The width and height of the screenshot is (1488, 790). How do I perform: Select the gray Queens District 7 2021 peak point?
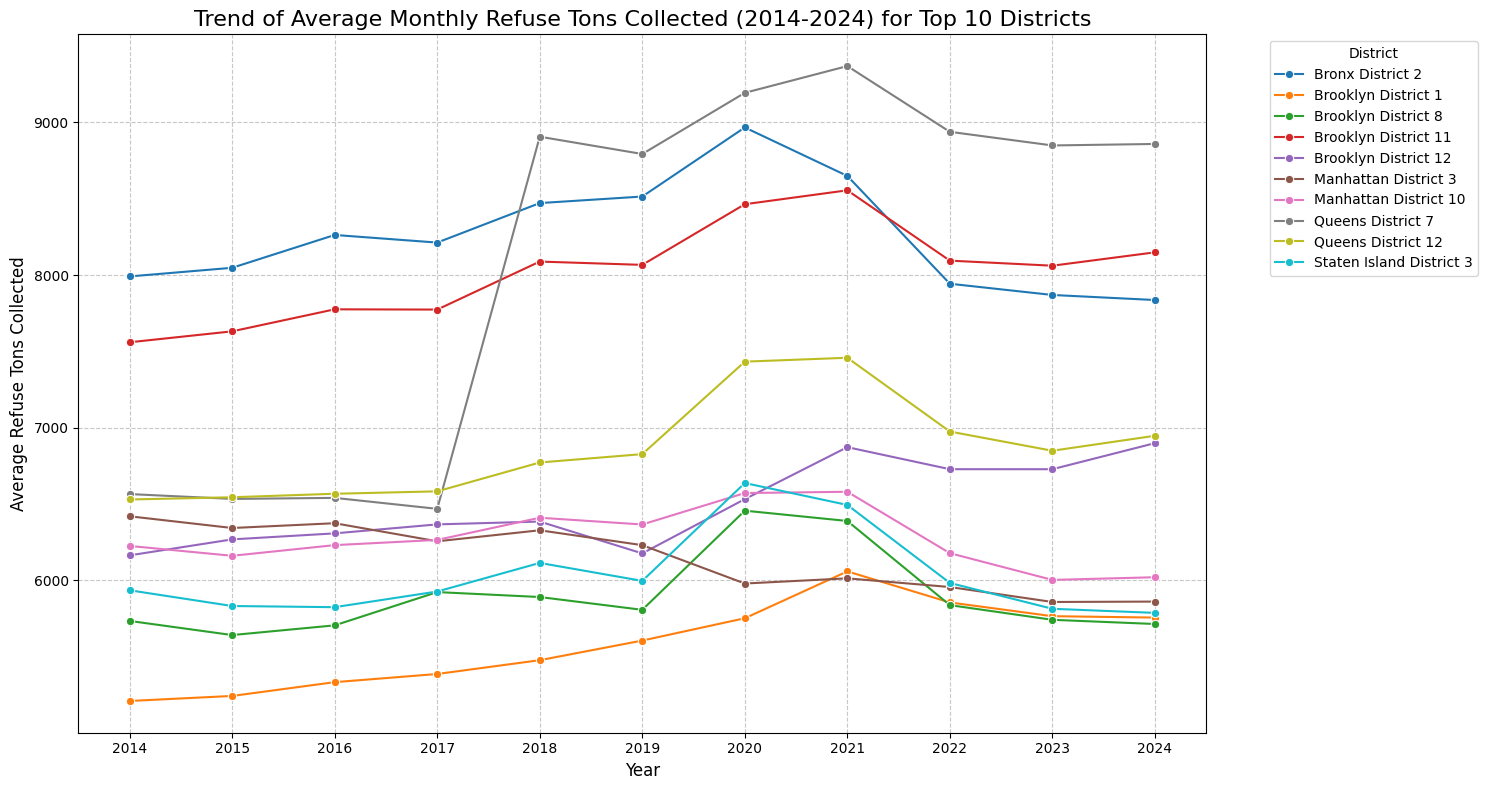pyautogui.click(x=847, y=66)
